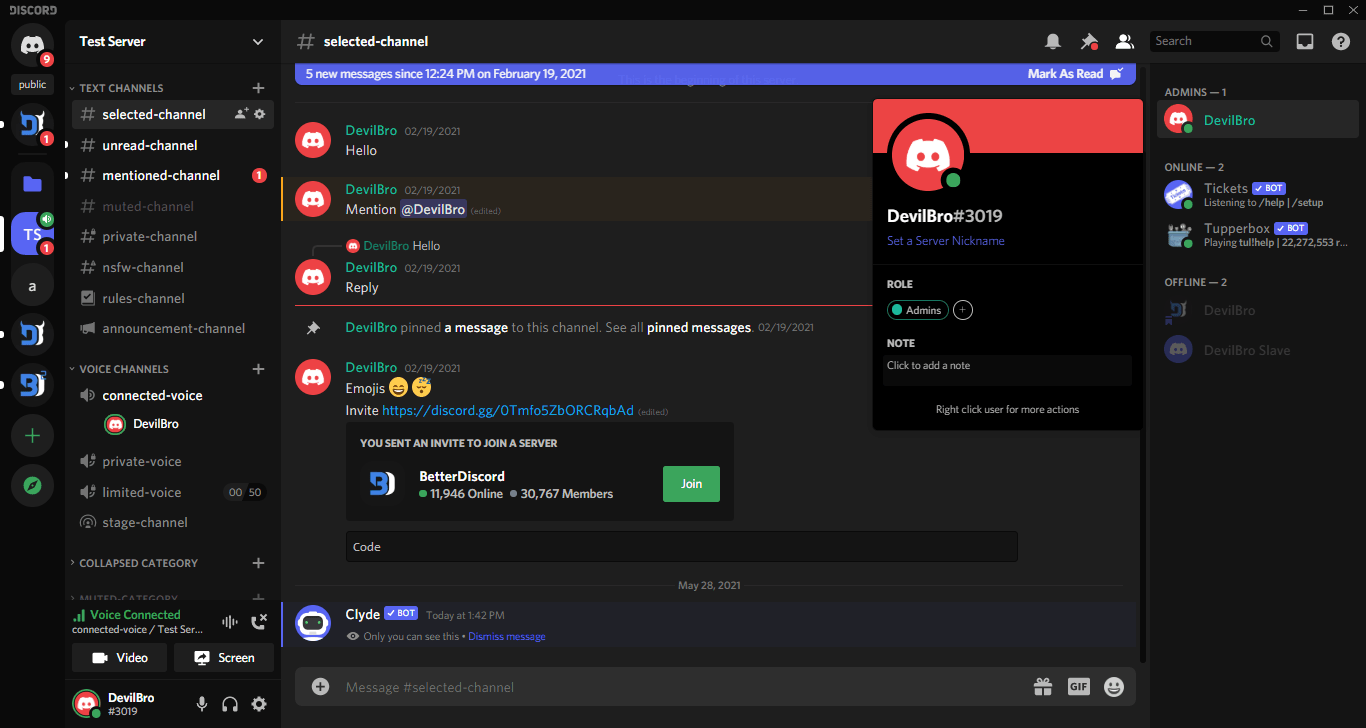Click the gift icon in message bar

pyautogui.click(x=1043, y=687)
